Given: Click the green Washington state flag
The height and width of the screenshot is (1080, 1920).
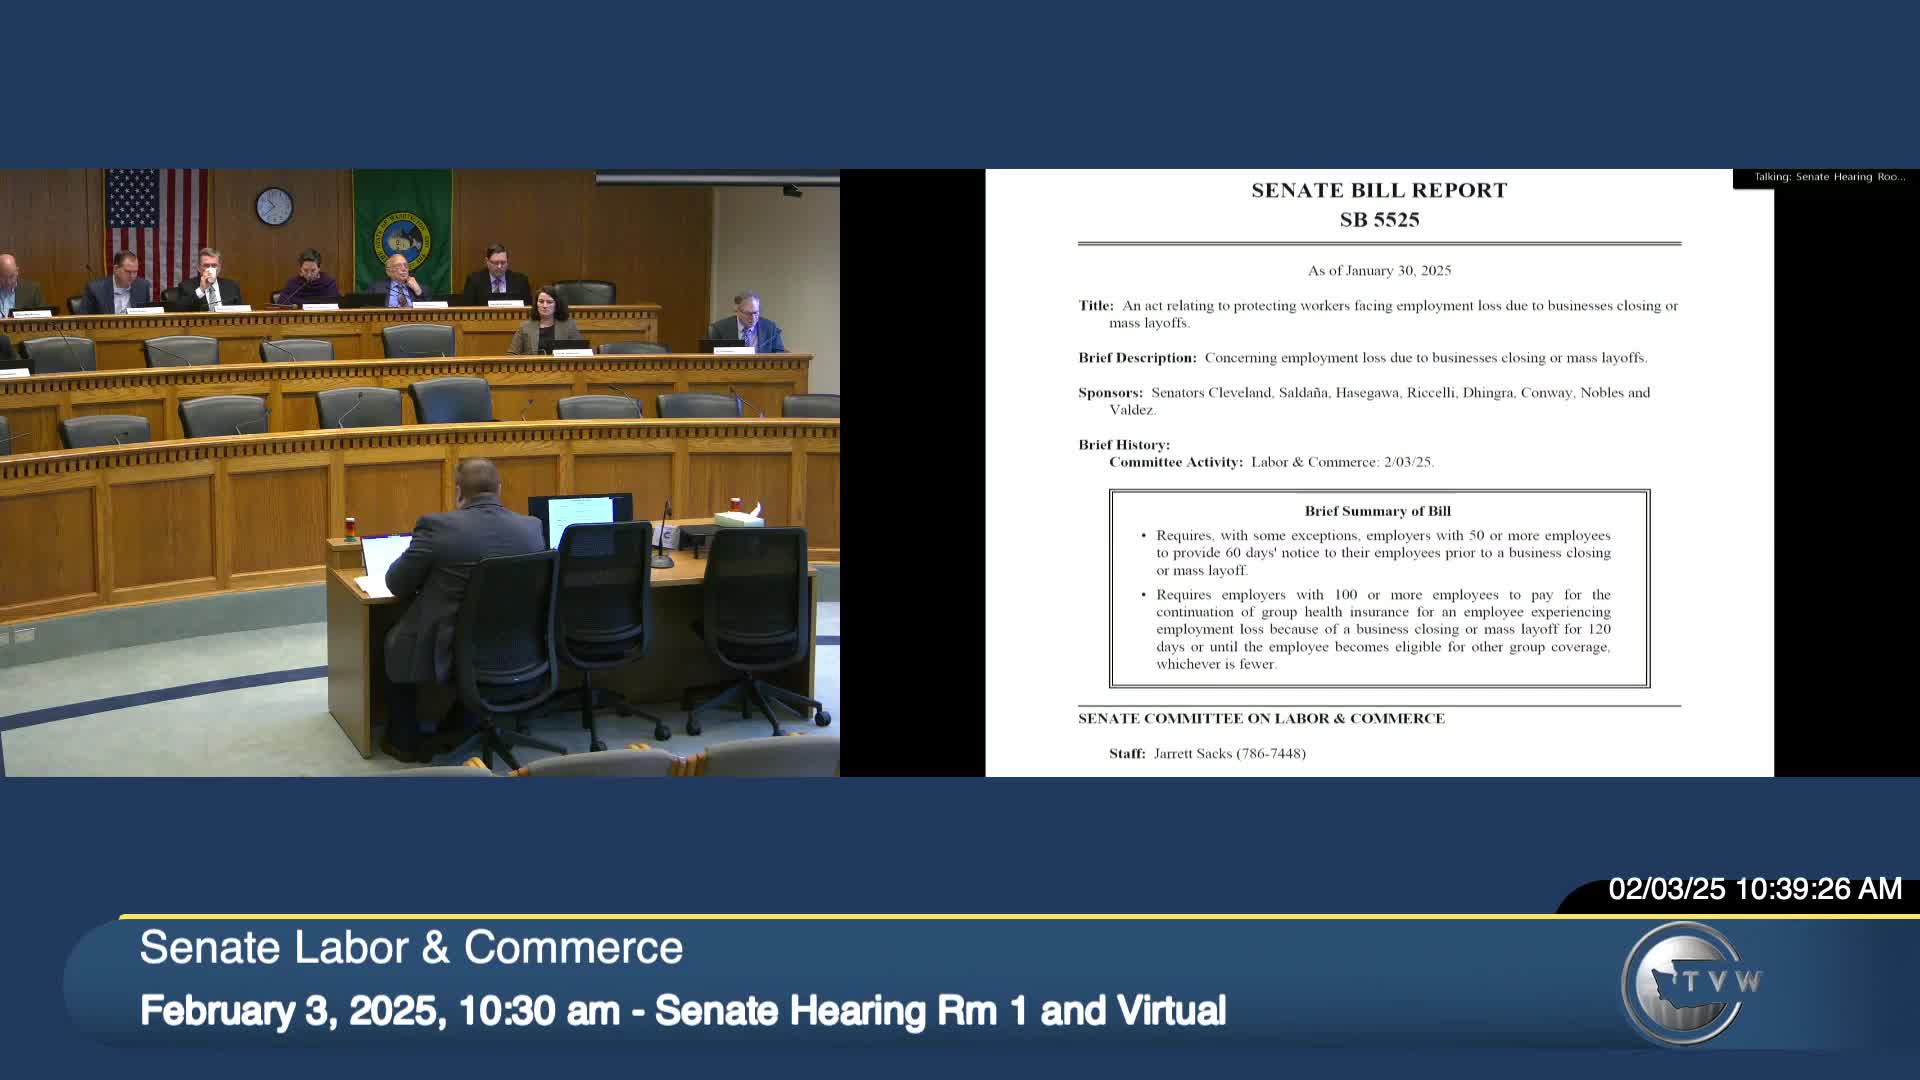Looking at the screenshot, I should point(402,230).
